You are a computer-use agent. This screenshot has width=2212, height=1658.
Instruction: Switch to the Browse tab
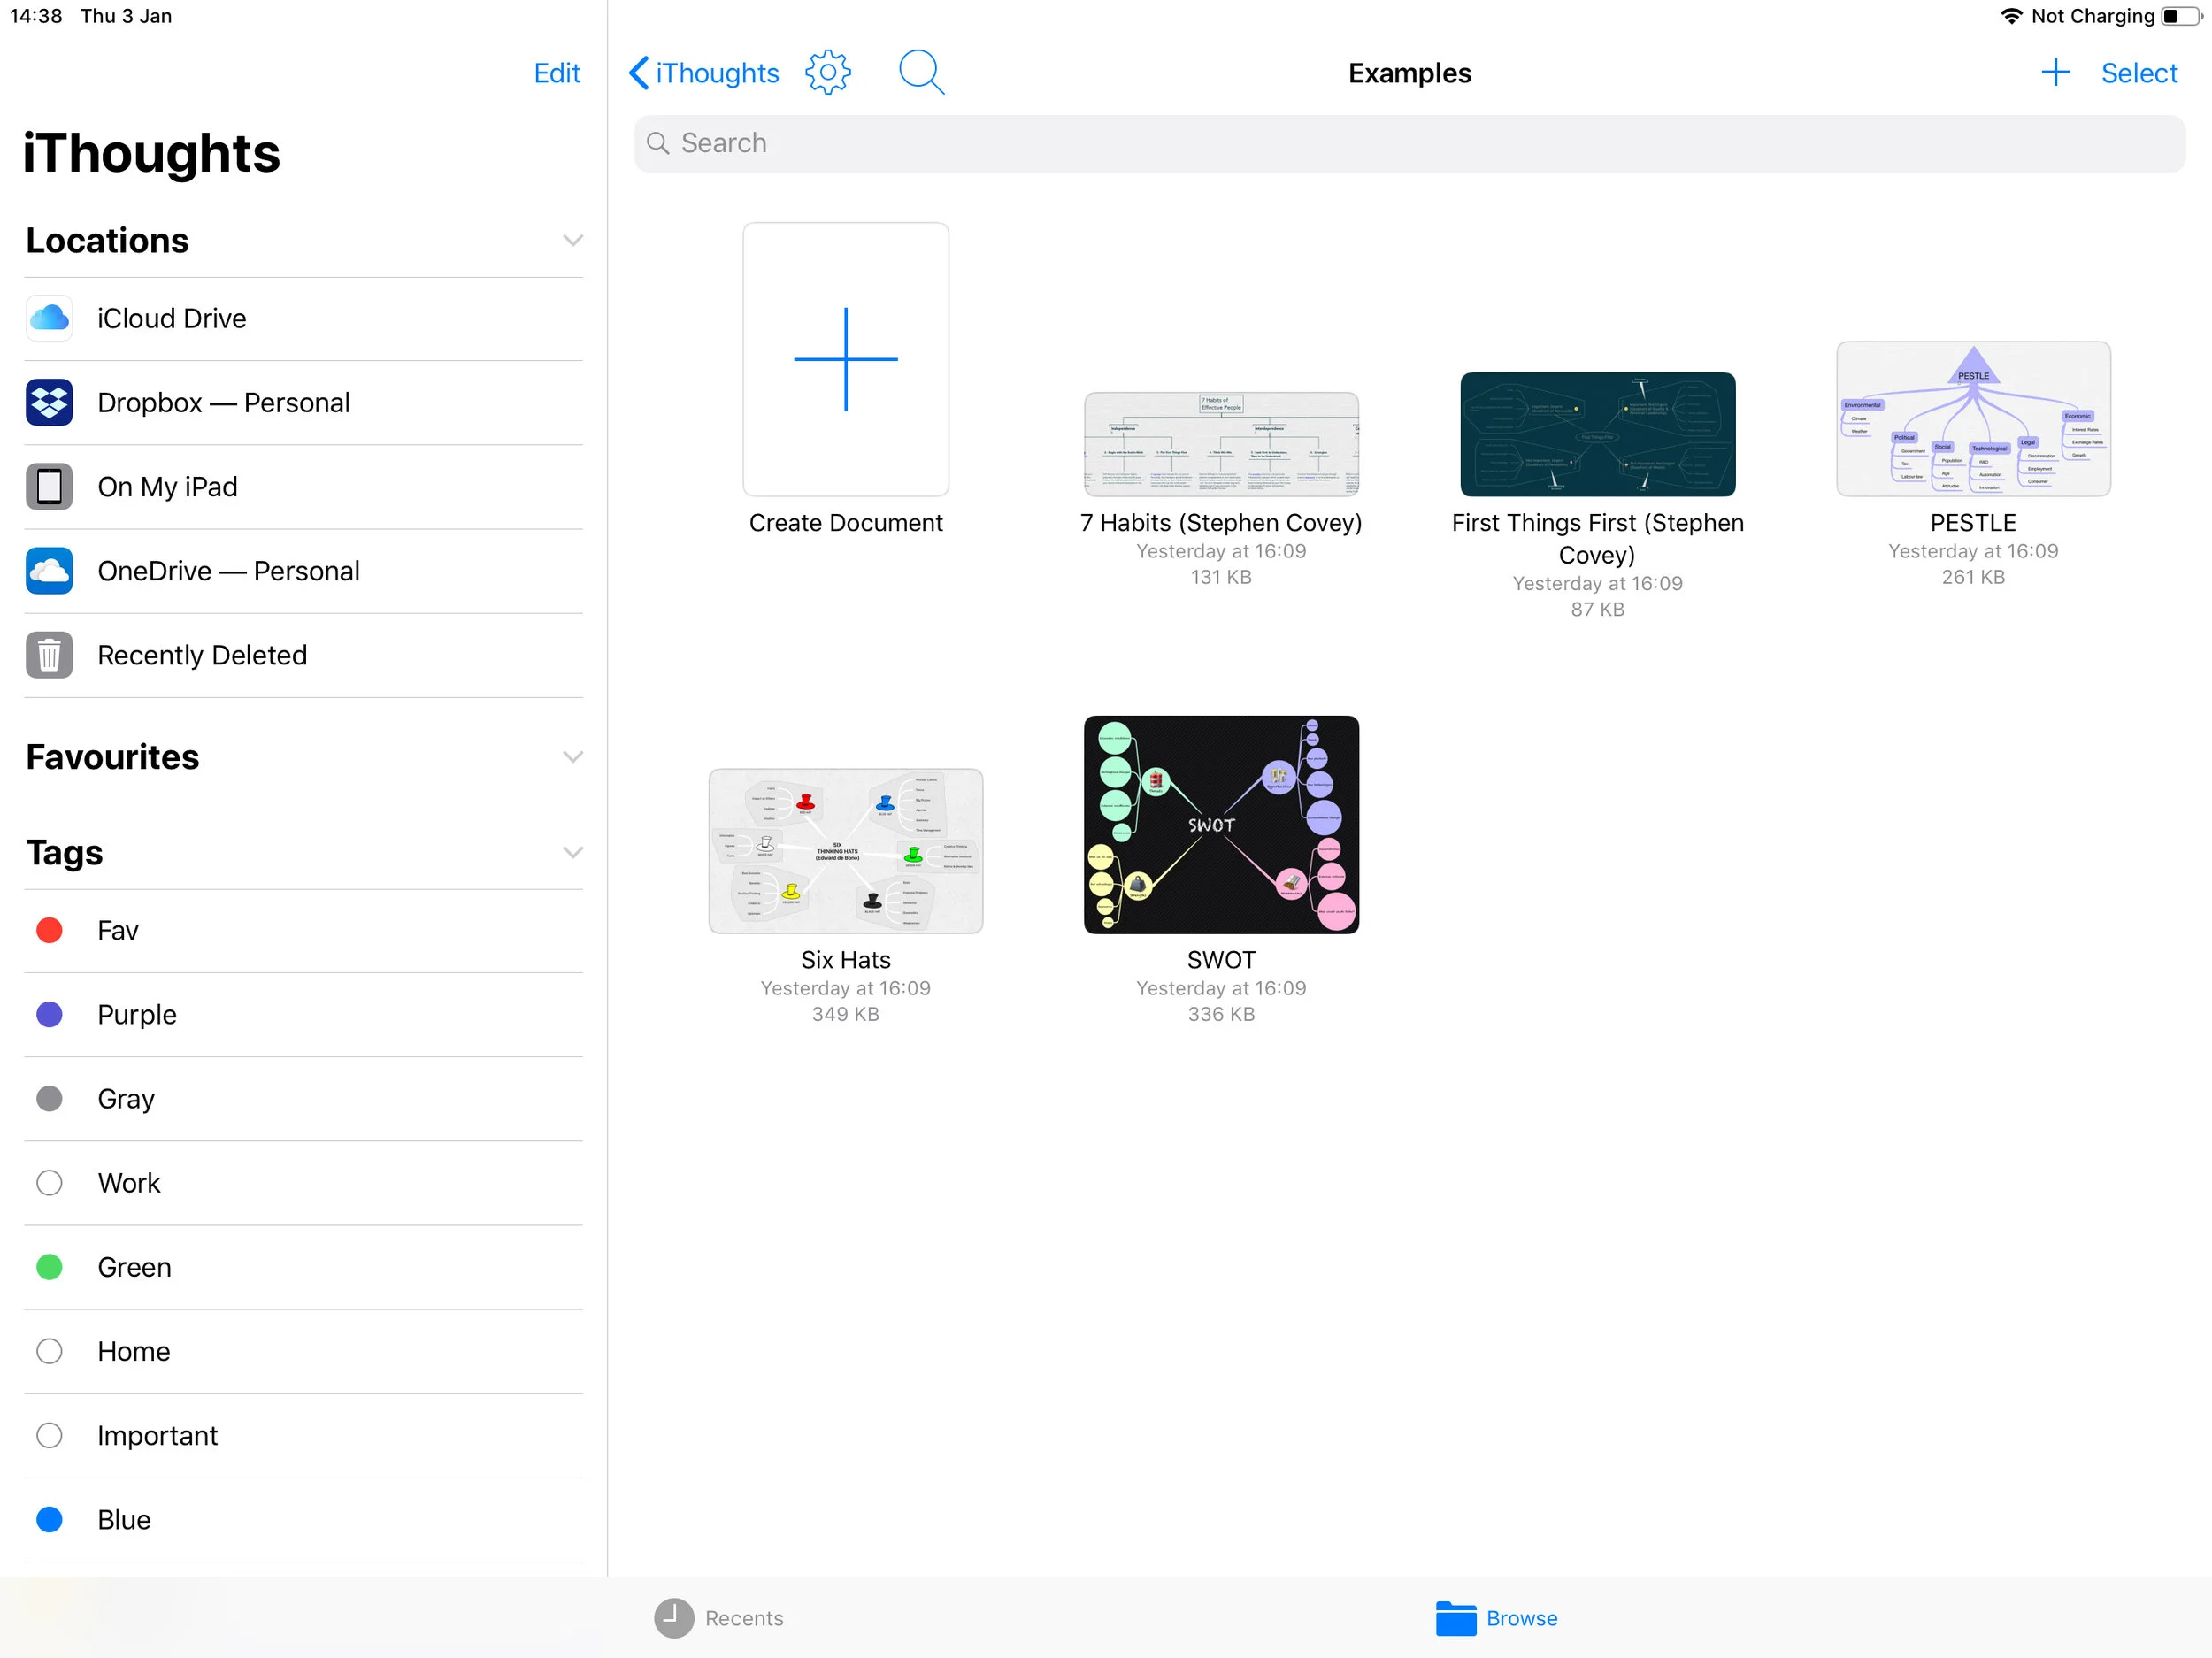(1496, 1617)
